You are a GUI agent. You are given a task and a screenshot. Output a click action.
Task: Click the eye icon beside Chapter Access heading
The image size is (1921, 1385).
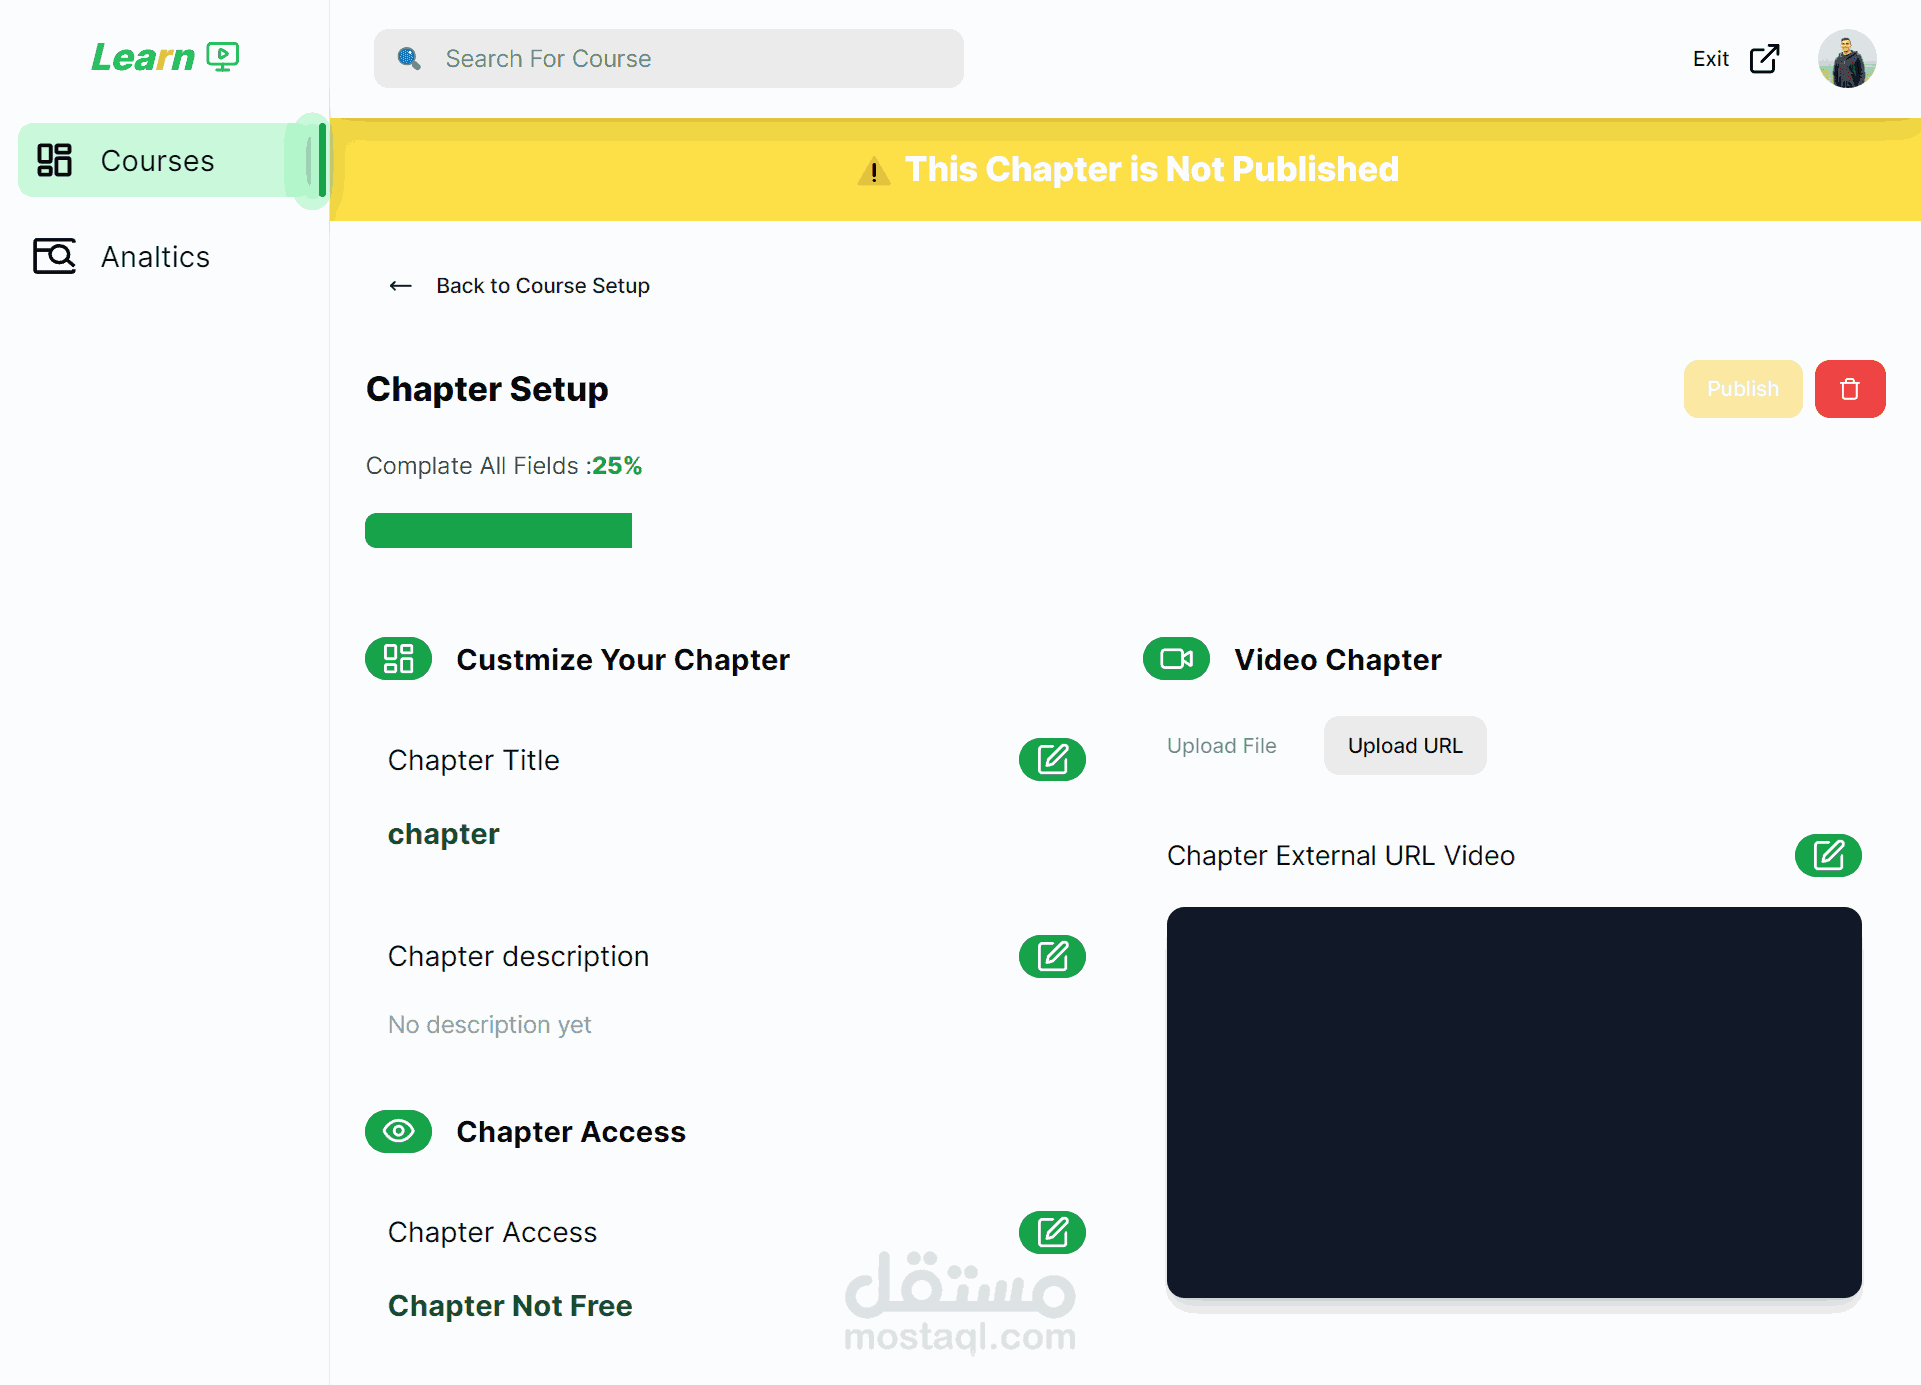coord(398,1131)
